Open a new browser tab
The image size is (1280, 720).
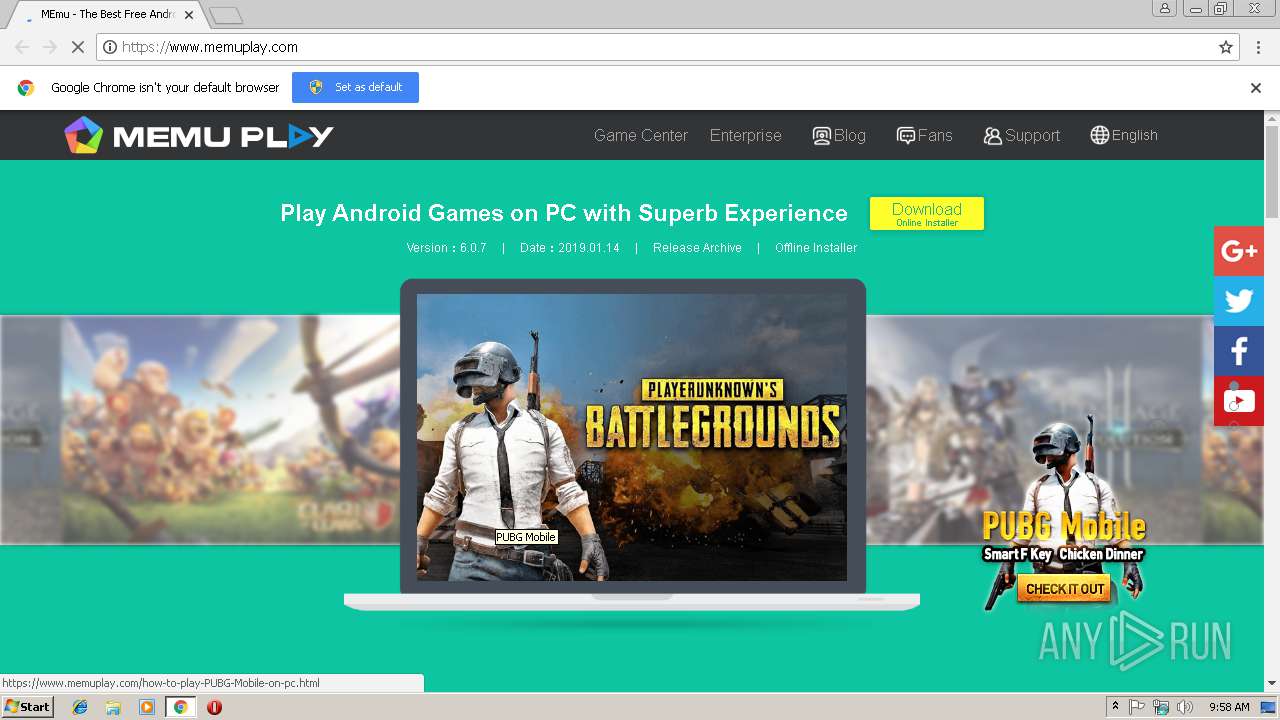(x=226, y=15)
